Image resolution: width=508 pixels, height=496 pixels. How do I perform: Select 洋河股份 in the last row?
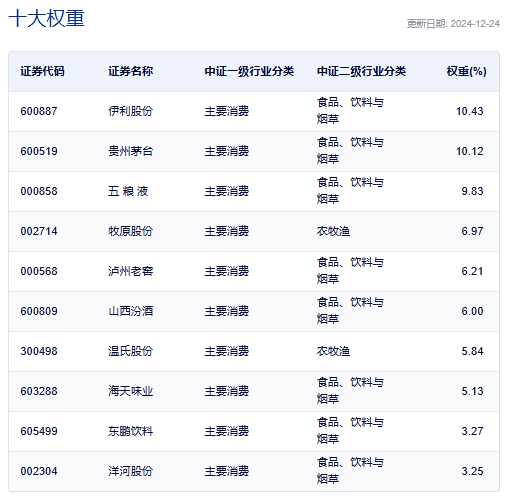(131, 471)
